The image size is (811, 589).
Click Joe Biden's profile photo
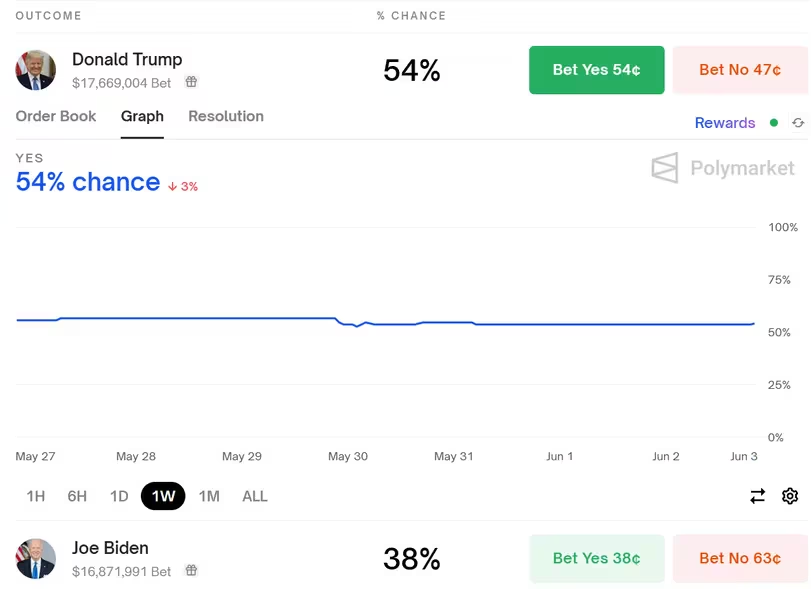pyautogui.click(x=36, y=558)
